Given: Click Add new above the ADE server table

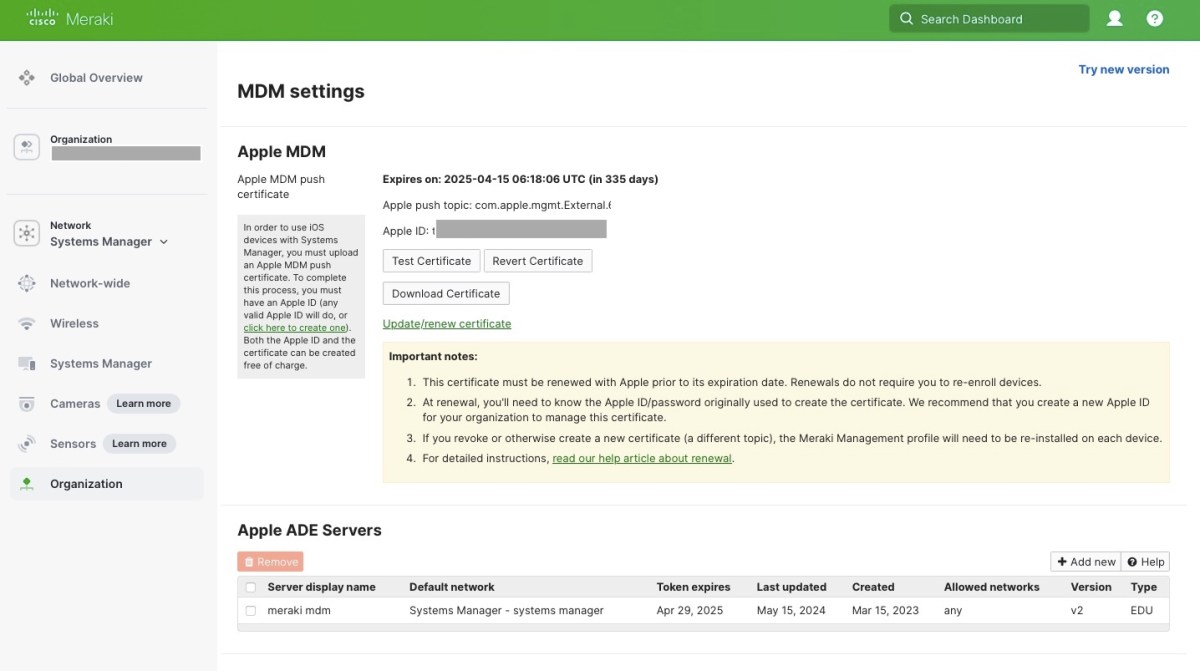Looking at the screenshot, I should (1085, 561).
